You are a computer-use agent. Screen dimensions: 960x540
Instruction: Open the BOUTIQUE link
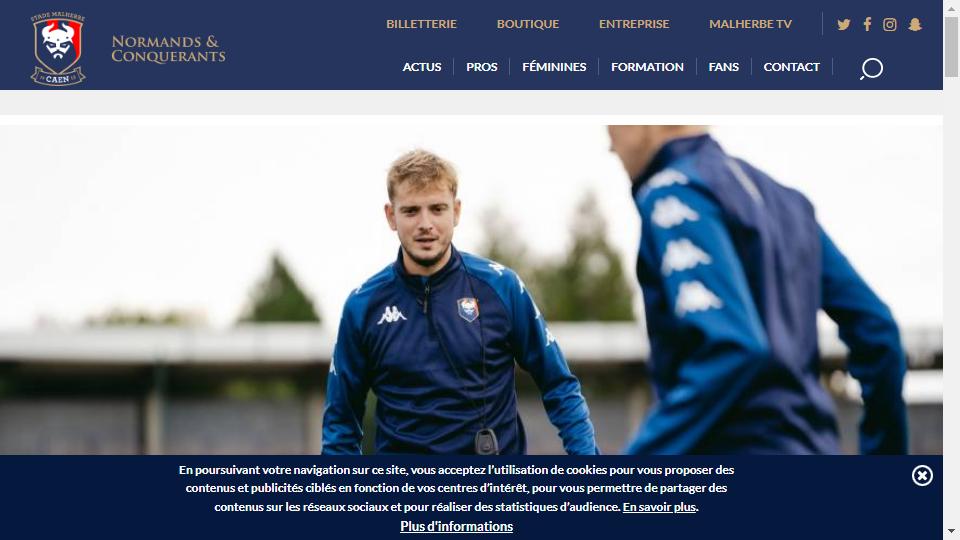(528, 24)
